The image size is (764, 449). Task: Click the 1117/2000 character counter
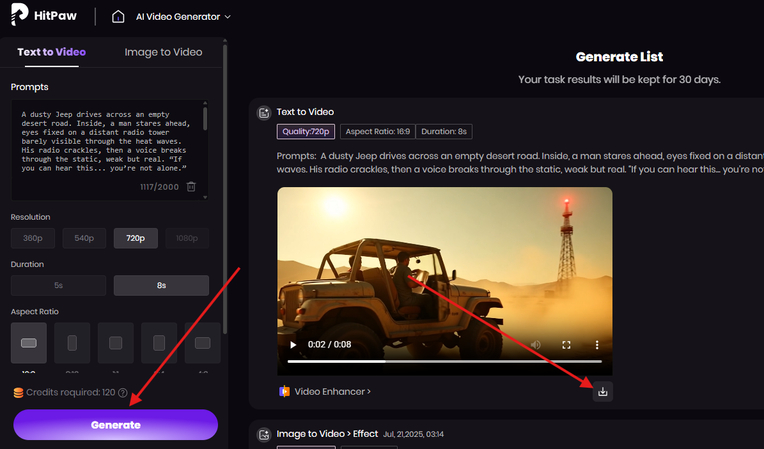(x=159, y=187)
